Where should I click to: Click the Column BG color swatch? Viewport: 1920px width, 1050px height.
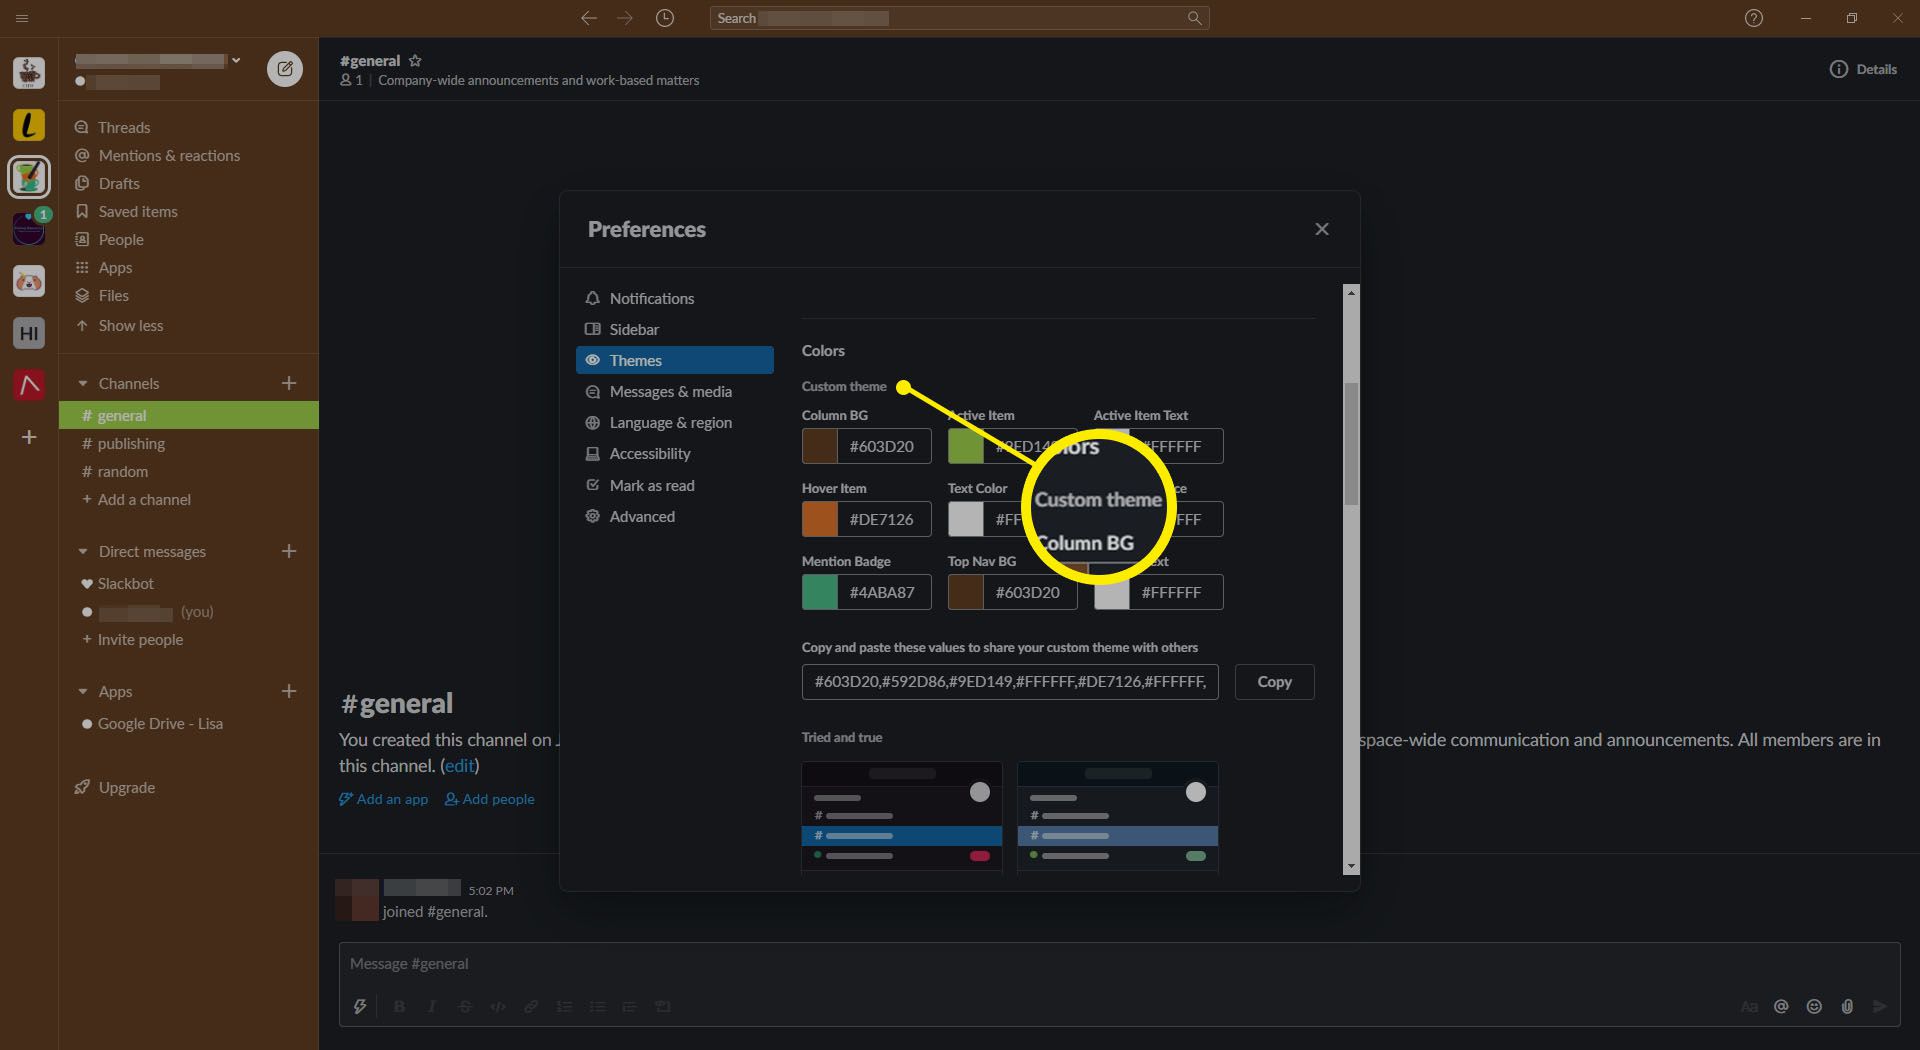820,446
